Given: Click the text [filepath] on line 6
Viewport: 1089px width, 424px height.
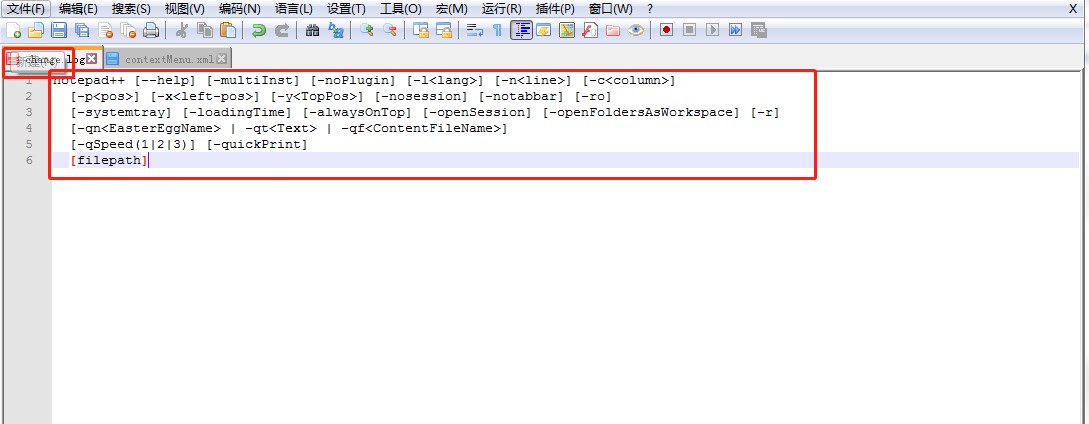Looking at the screenshot, I should pos(109,160).
